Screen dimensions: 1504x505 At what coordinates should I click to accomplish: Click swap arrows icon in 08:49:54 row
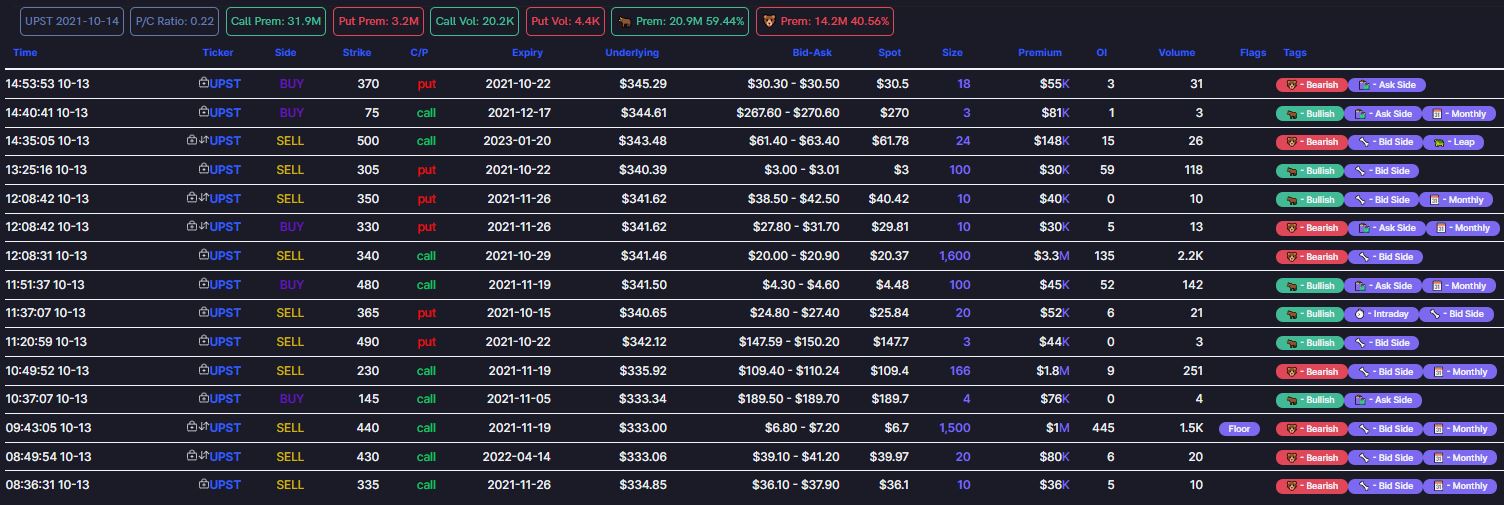pos(203,457)
